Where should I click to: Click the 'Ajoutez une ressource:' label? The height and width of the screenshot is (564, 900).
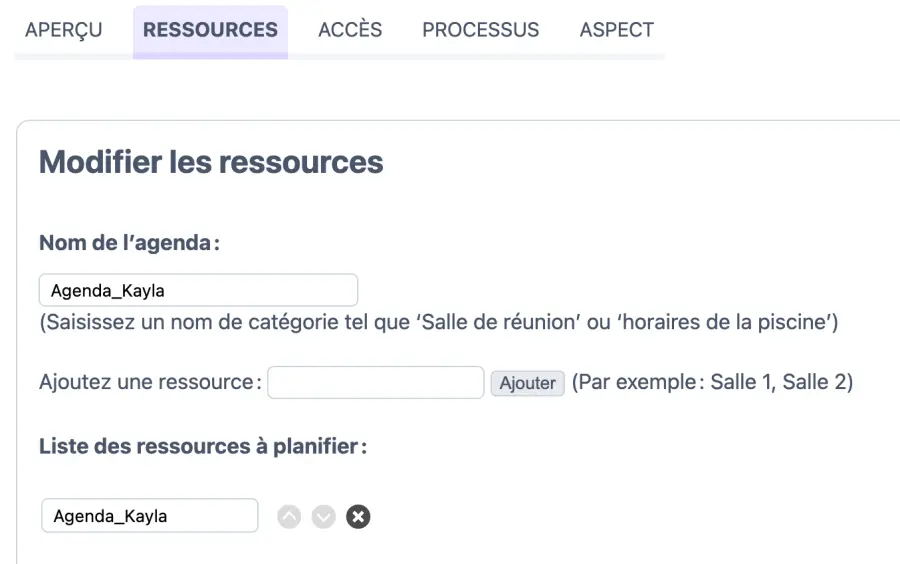(x=150, y=383)
